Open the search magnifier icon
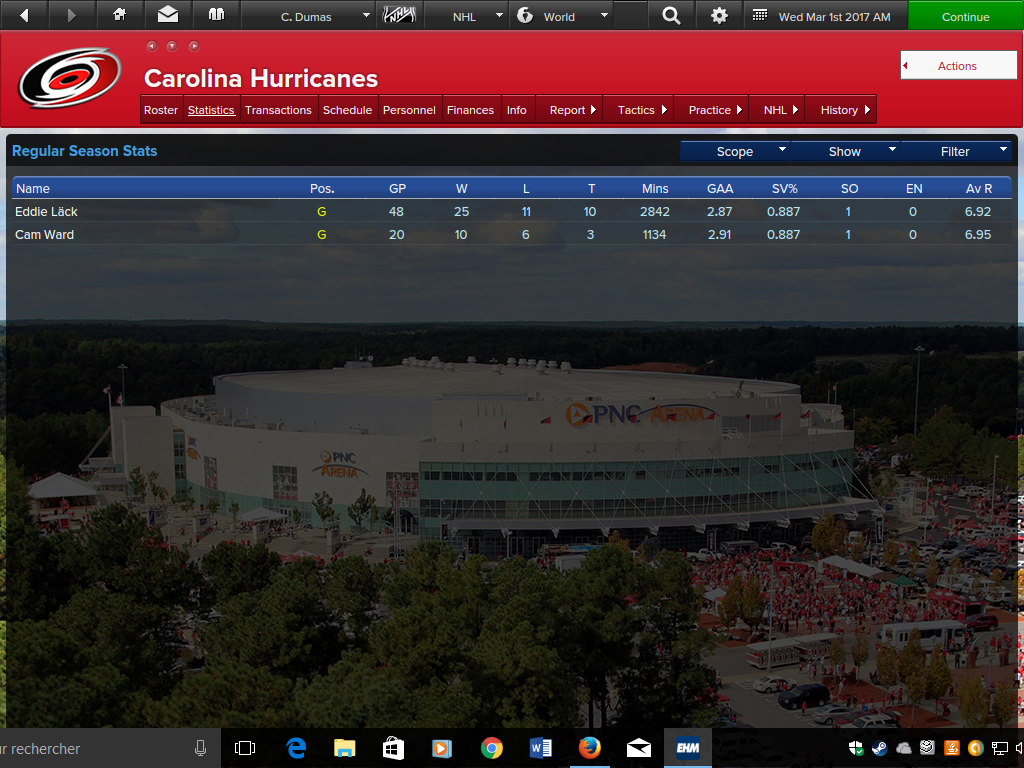This screenshot has height=768, width=1024. click(671, 15)
